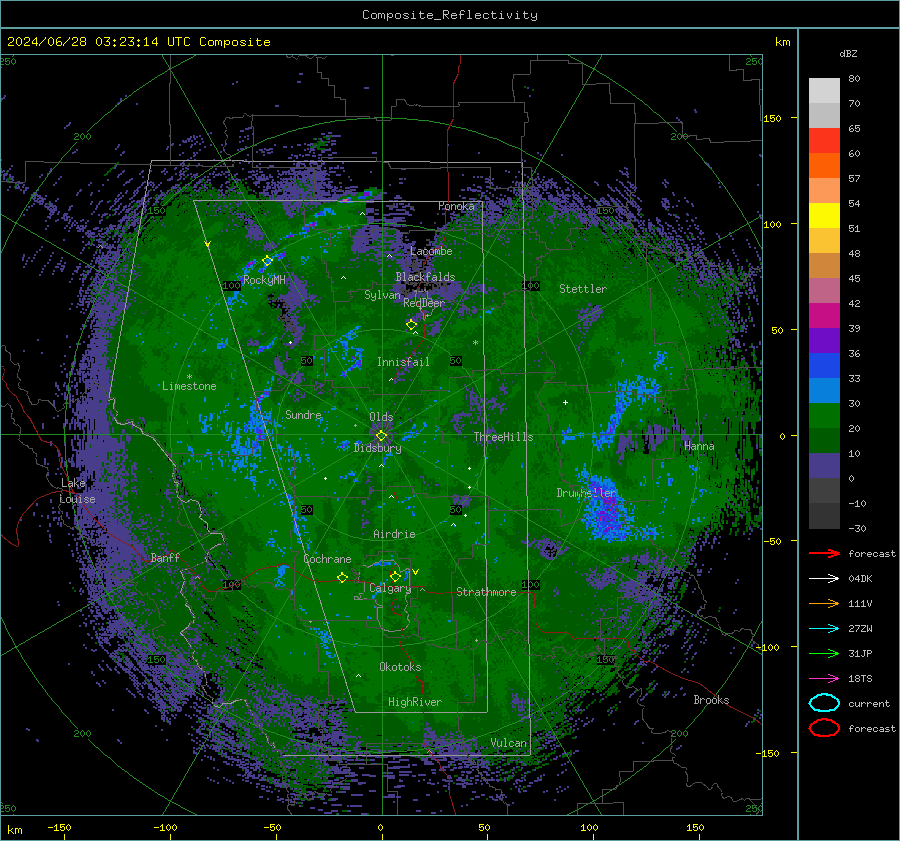Click the red swatch in dBZ scale
Viewport: 900px width, 841px height.
pos(824,141)
